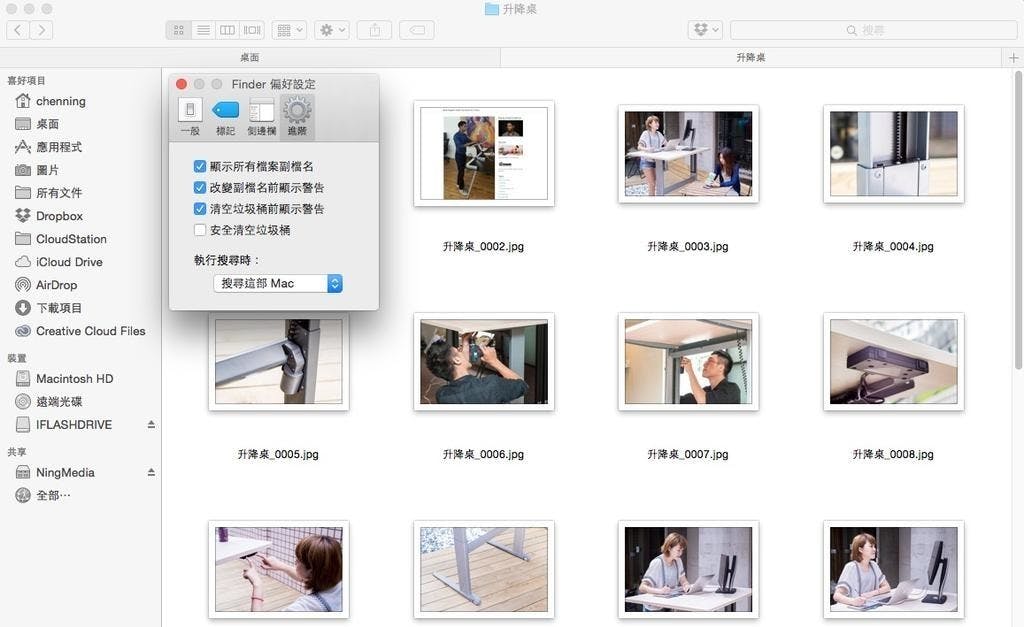Eject the IFLASHDRIVE volume
The height and width of the screenshot is (627, 1024).
click(x=151, y=425)
